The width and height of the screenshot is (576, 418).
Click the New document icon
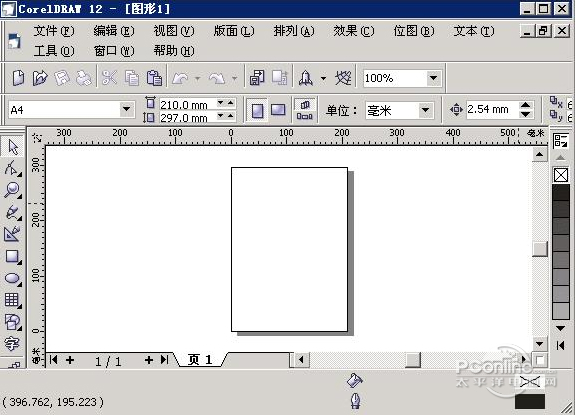pyautogui.click(x=18, y=78)
